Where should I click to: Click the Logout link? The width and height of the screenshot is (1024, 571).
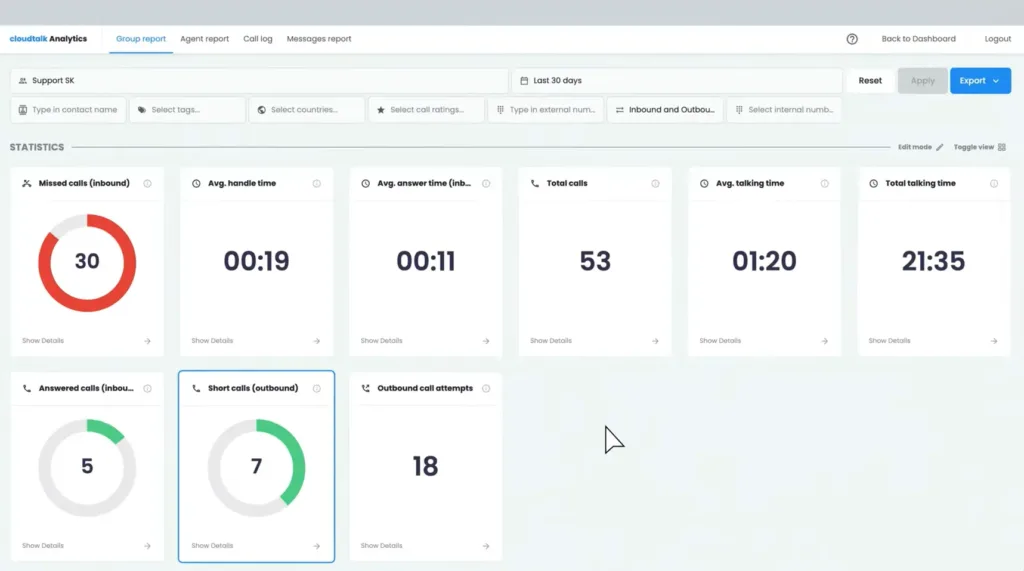coord(997,39)
